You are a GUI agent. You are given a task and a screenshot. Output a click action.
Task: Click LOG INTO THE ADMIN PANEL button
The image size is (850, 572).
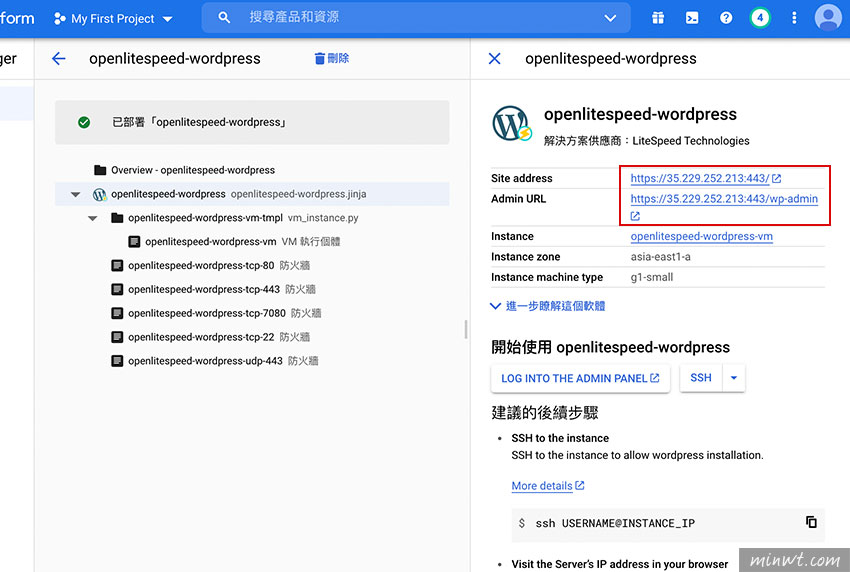click(580, 378)
